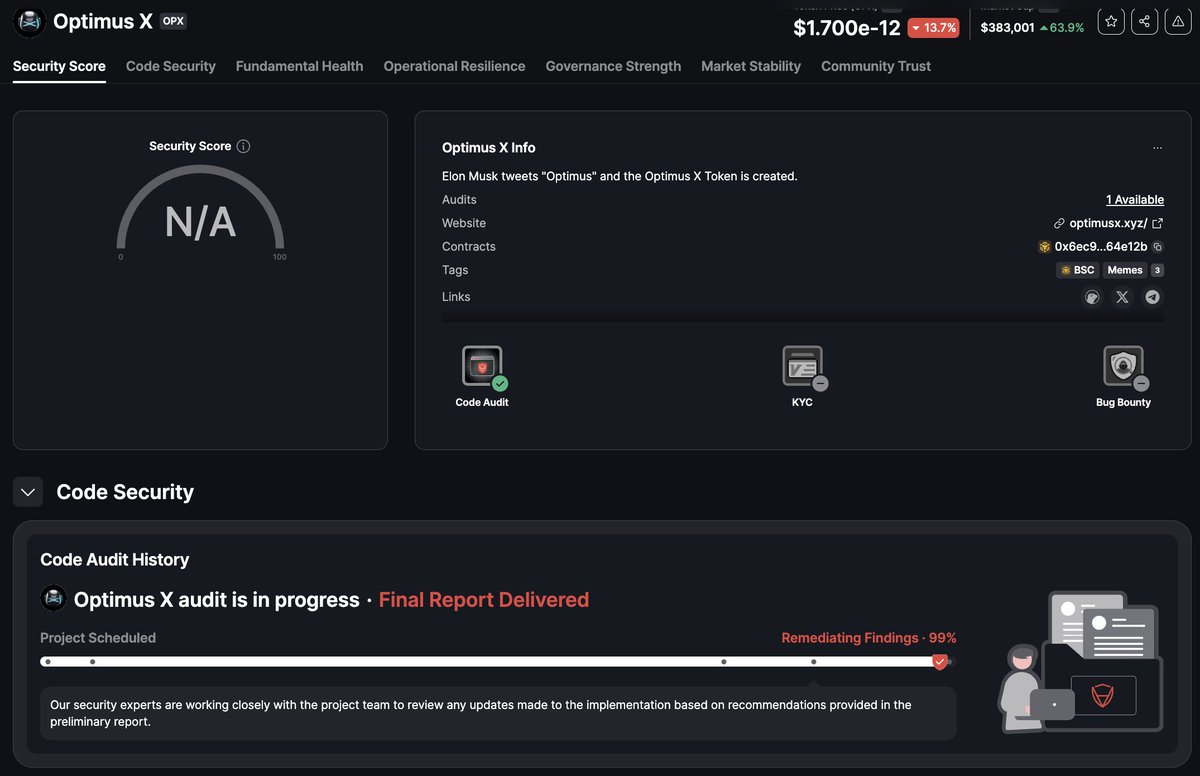Image resolution: width=1200 pixels, height=776 pixels.
Task: Switch to the Security Score tab
Action: 59,66
